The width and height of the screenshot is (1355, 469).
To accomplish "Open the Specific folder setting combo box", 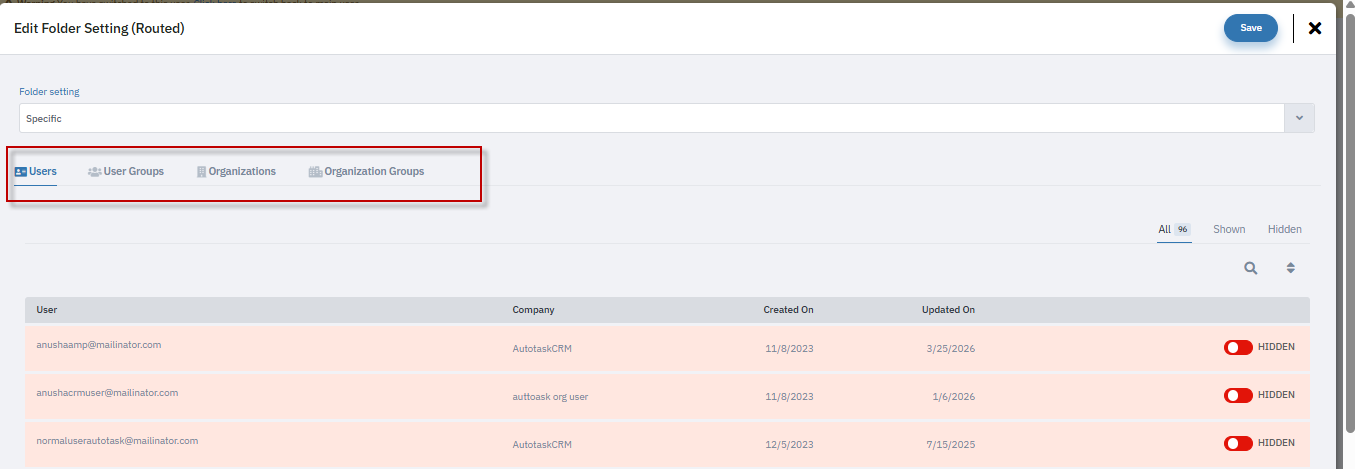I will (650, 118).
